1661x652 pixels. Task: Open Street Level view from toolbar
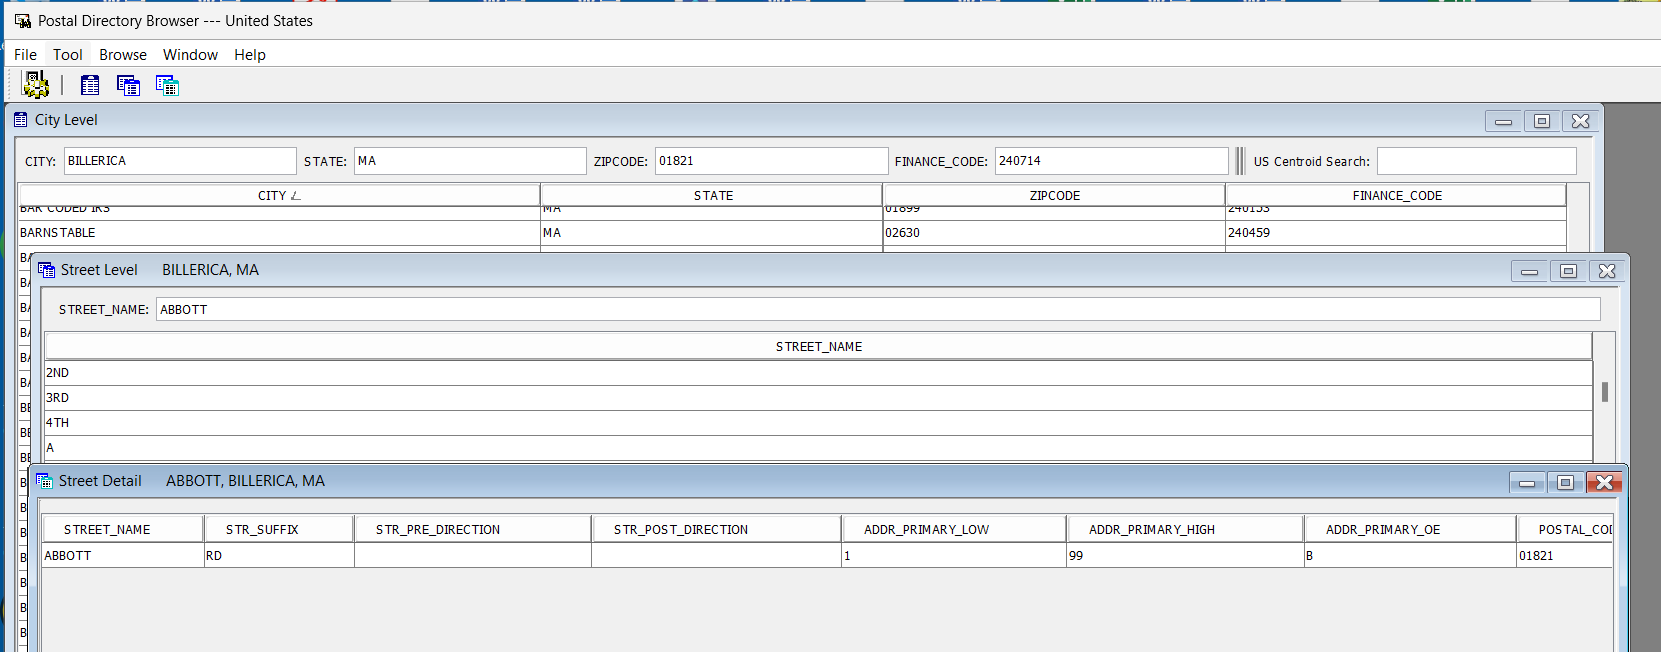(x=128, y=85)
